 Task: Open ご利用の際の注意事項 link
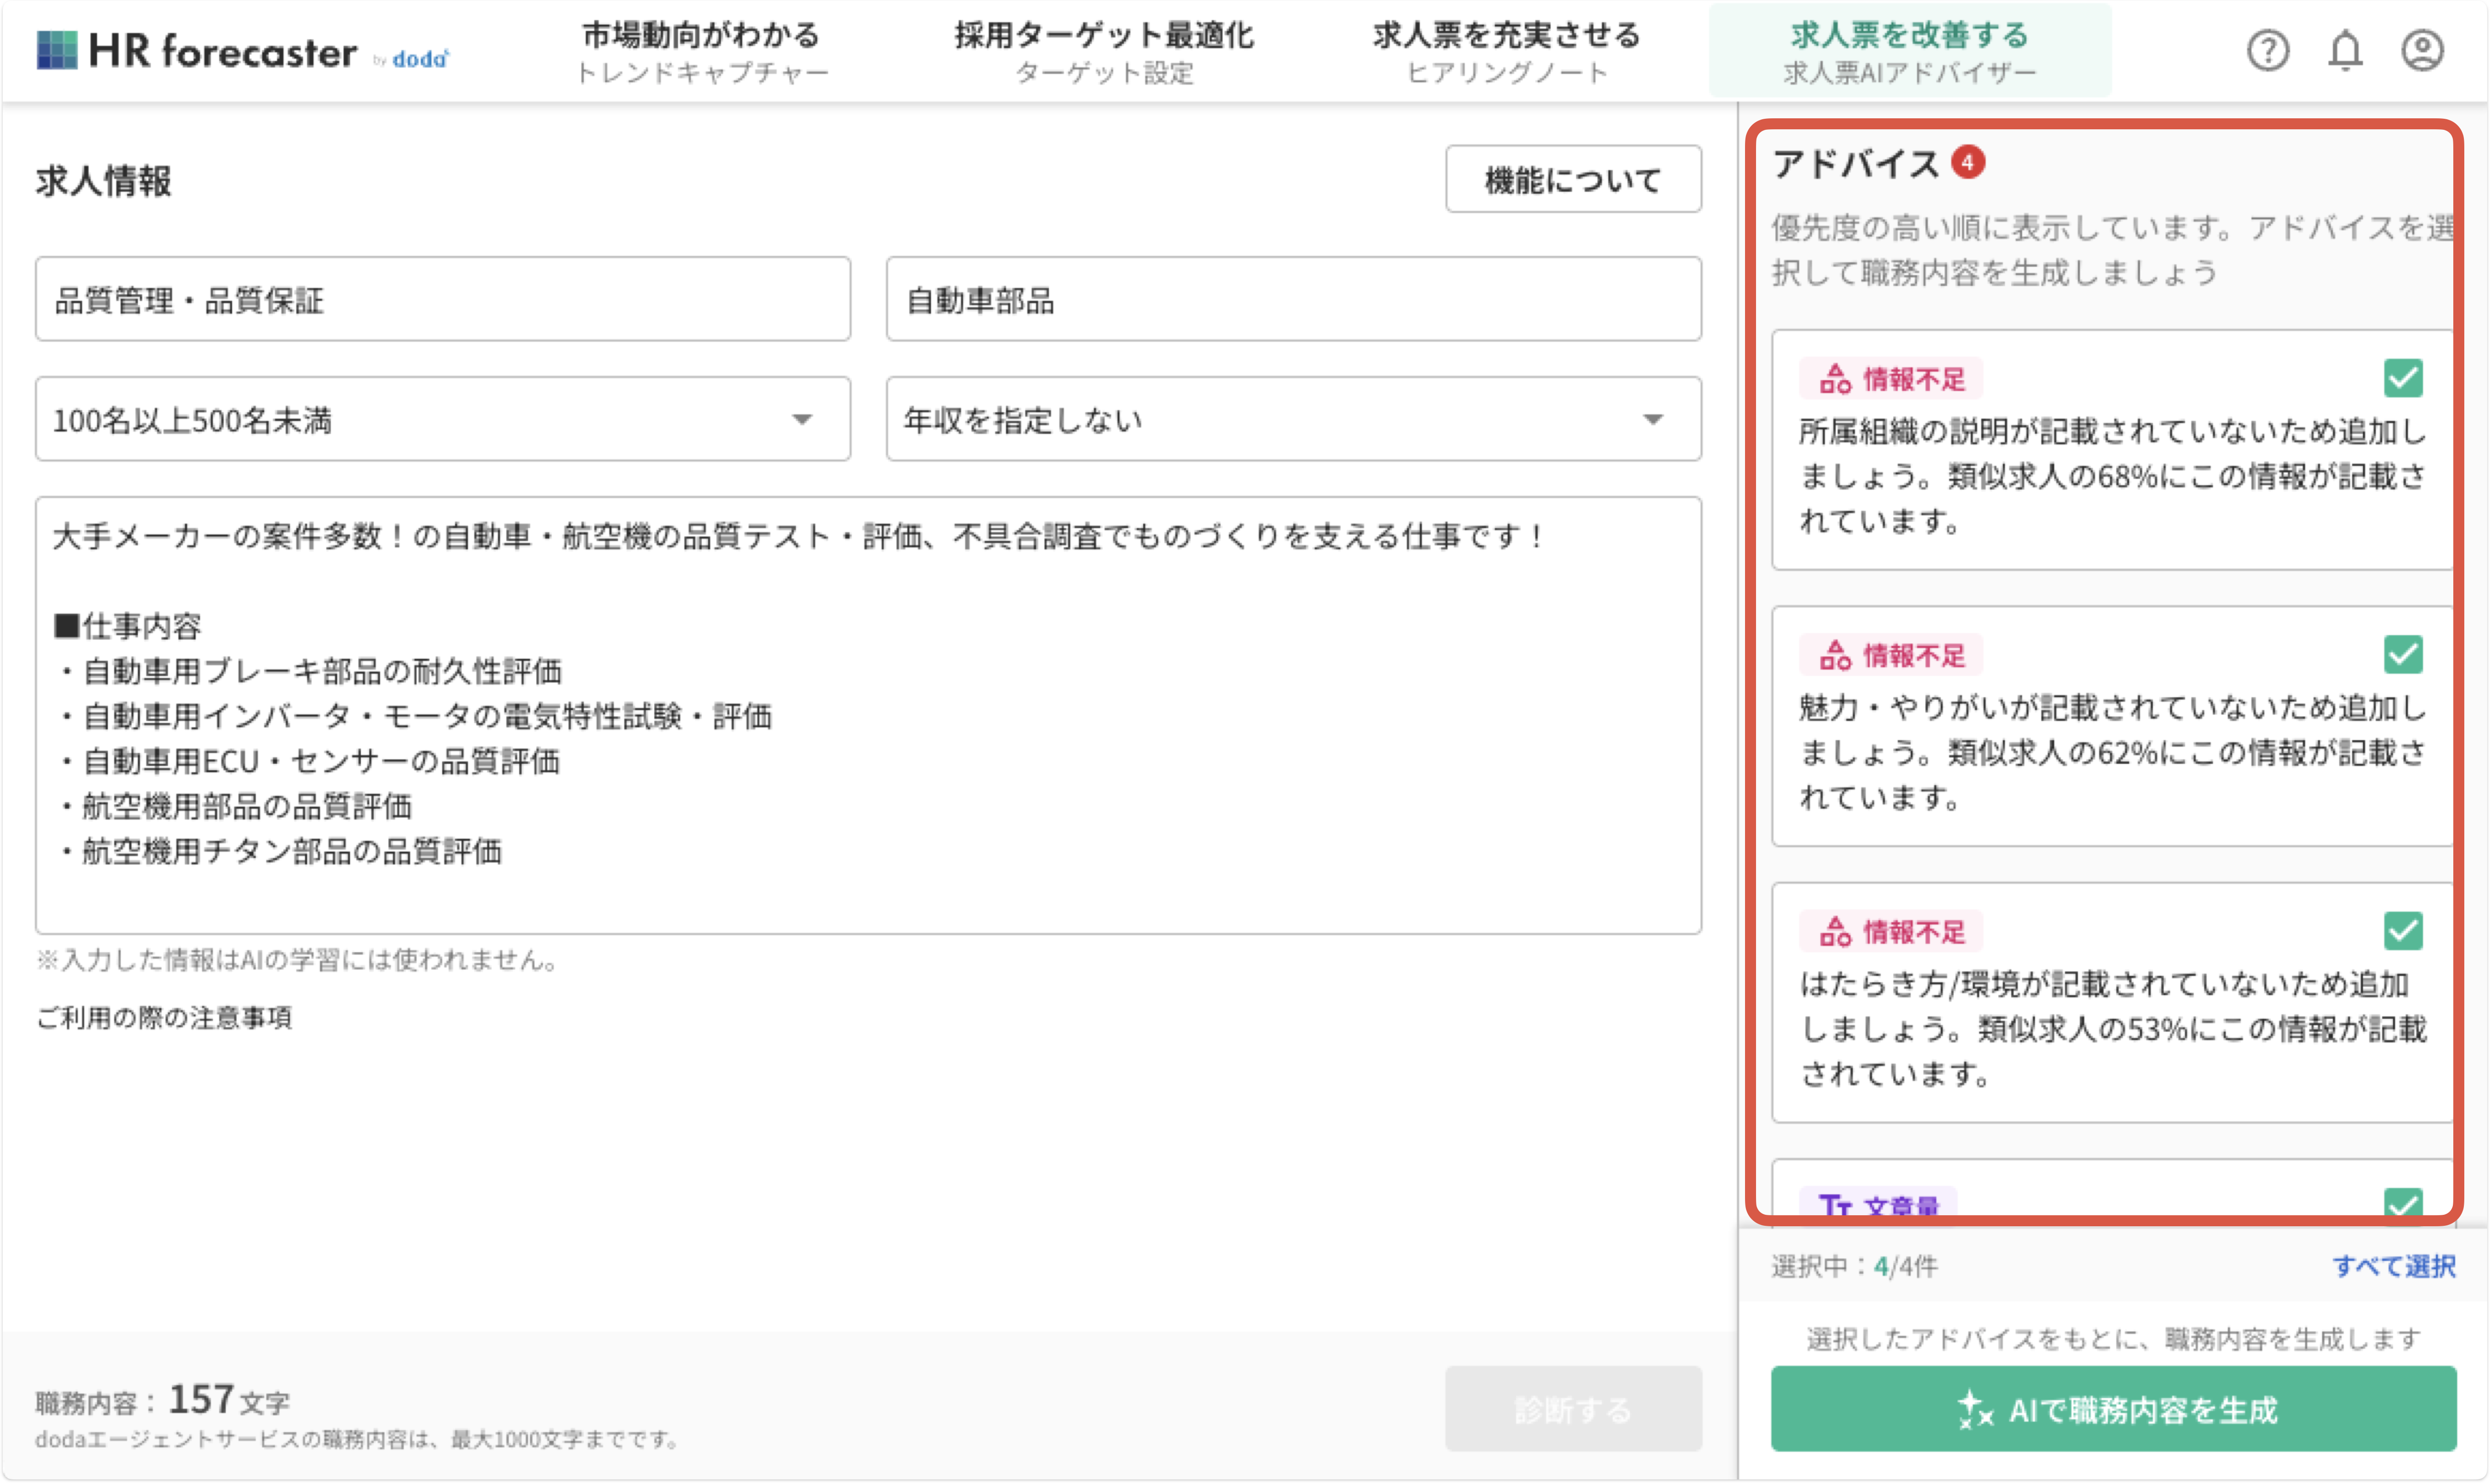(164, 1018)
